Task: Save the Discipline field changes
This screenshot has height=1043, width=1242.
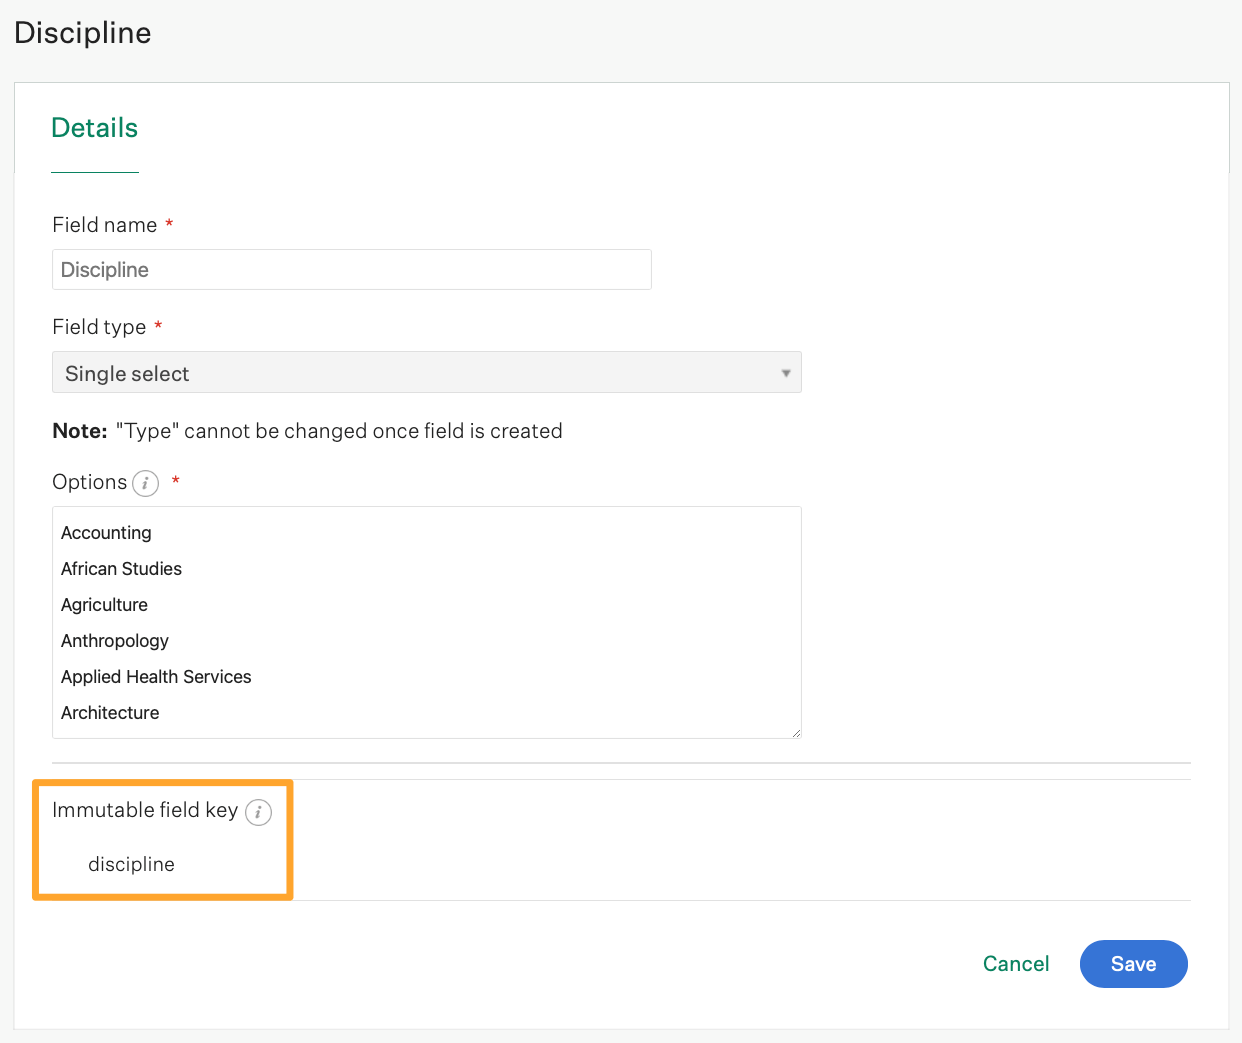Action: coord(1133,963)
